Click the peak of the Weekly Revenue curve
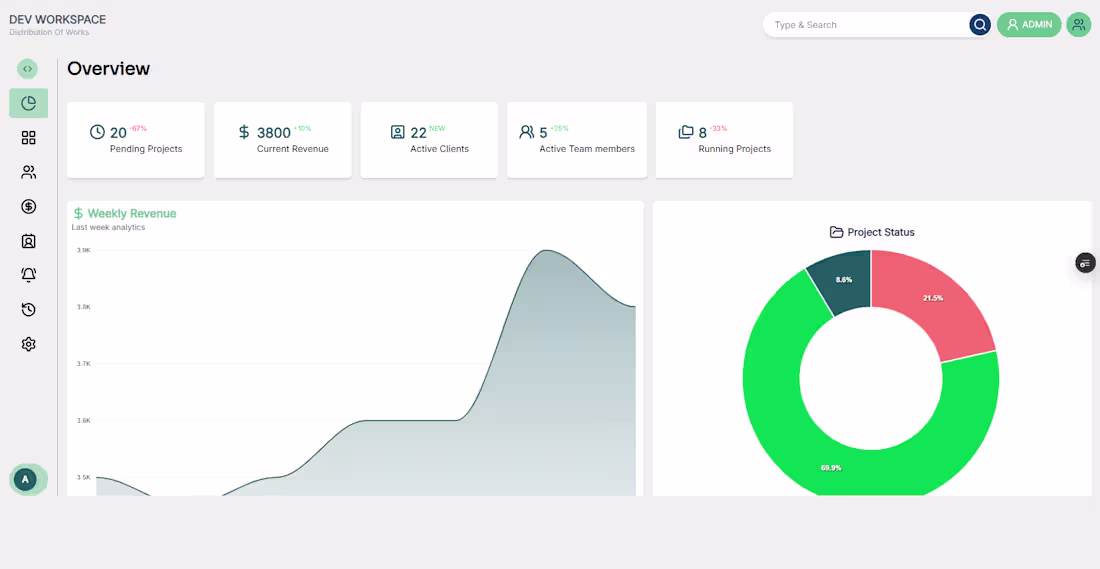The width and height of the screenshot is (1100, 569). pos(547,250)
